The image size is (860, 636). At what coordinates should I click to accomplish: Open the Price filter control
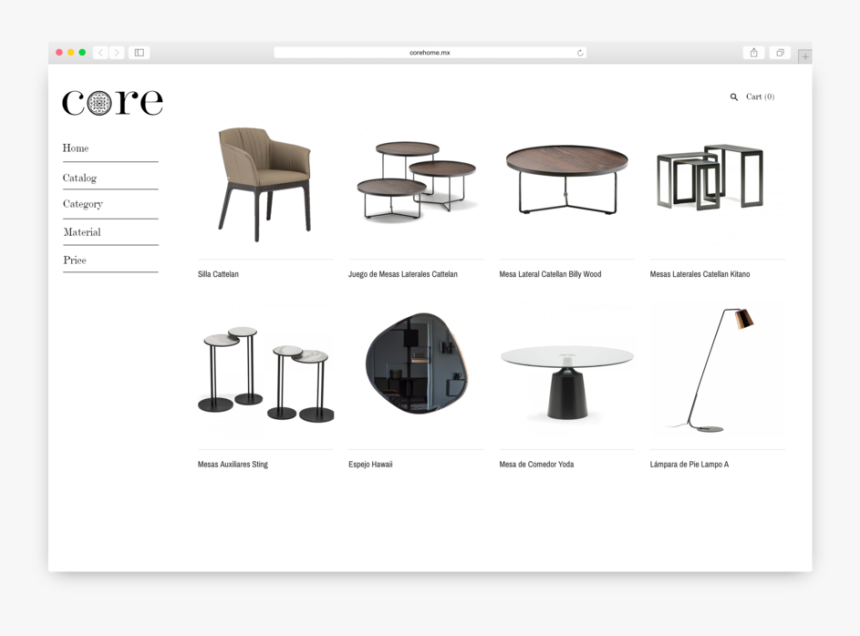pos(73,260)
